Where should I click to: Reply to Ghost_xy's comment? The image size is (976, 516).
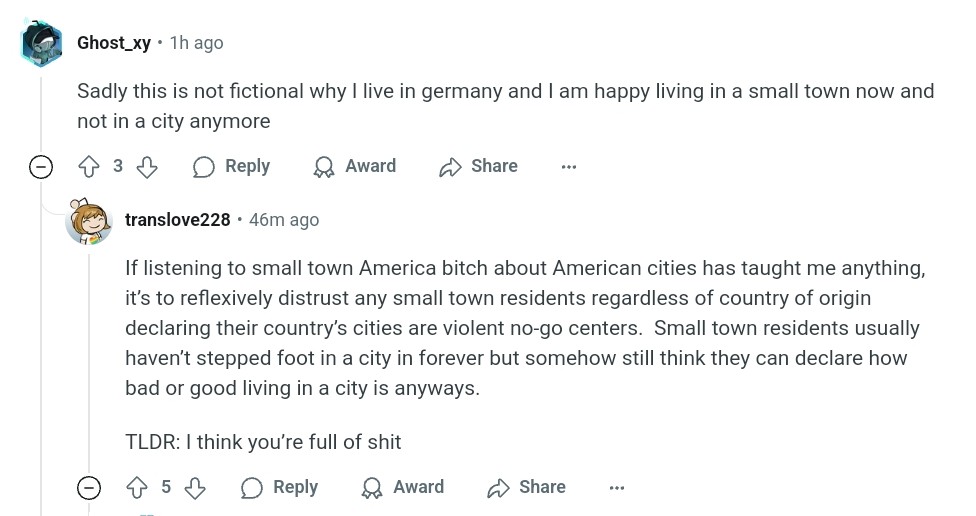(232, 167)
